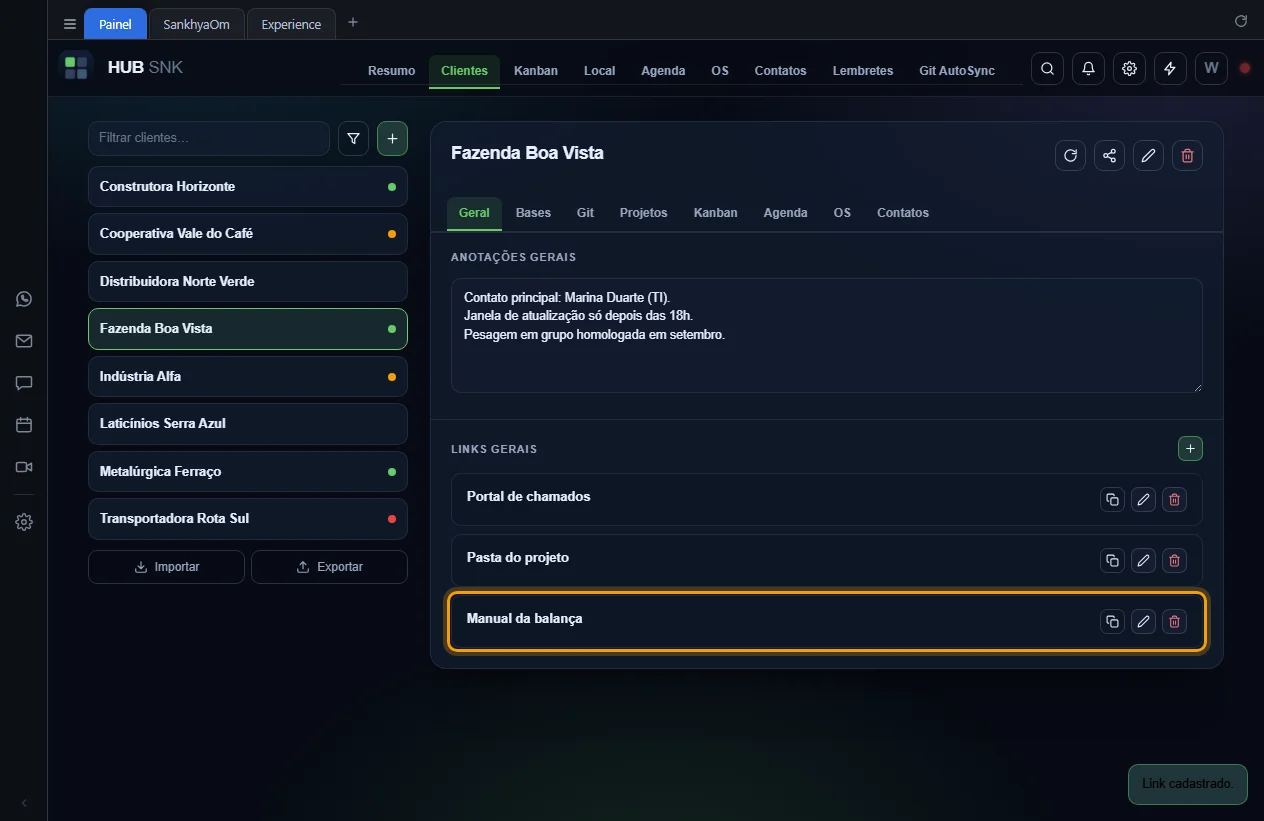Delete the Manual da balança link
The image size is (1264, 821).
[1174, 621]
